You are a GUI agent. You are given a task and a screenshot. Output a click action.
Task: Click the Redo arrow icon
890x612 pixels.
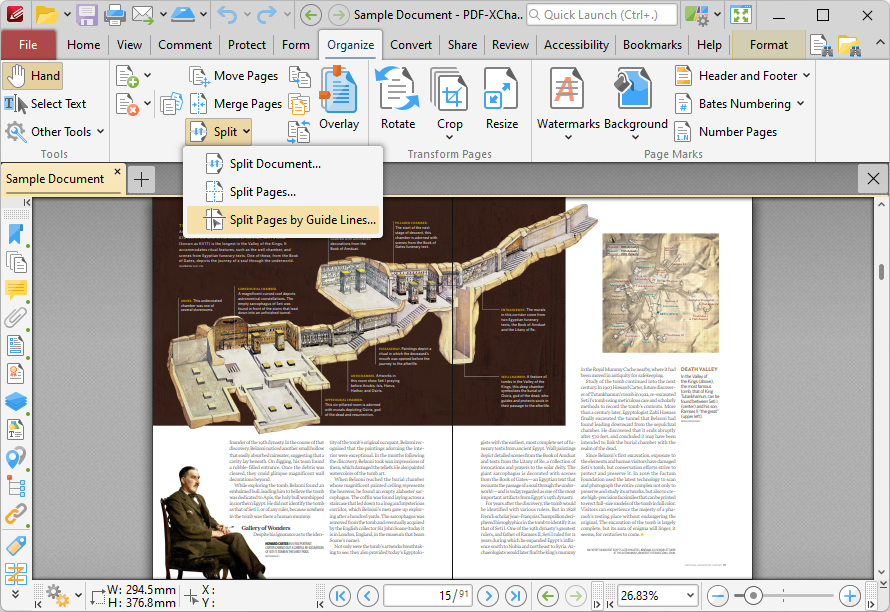coord(267,15)
